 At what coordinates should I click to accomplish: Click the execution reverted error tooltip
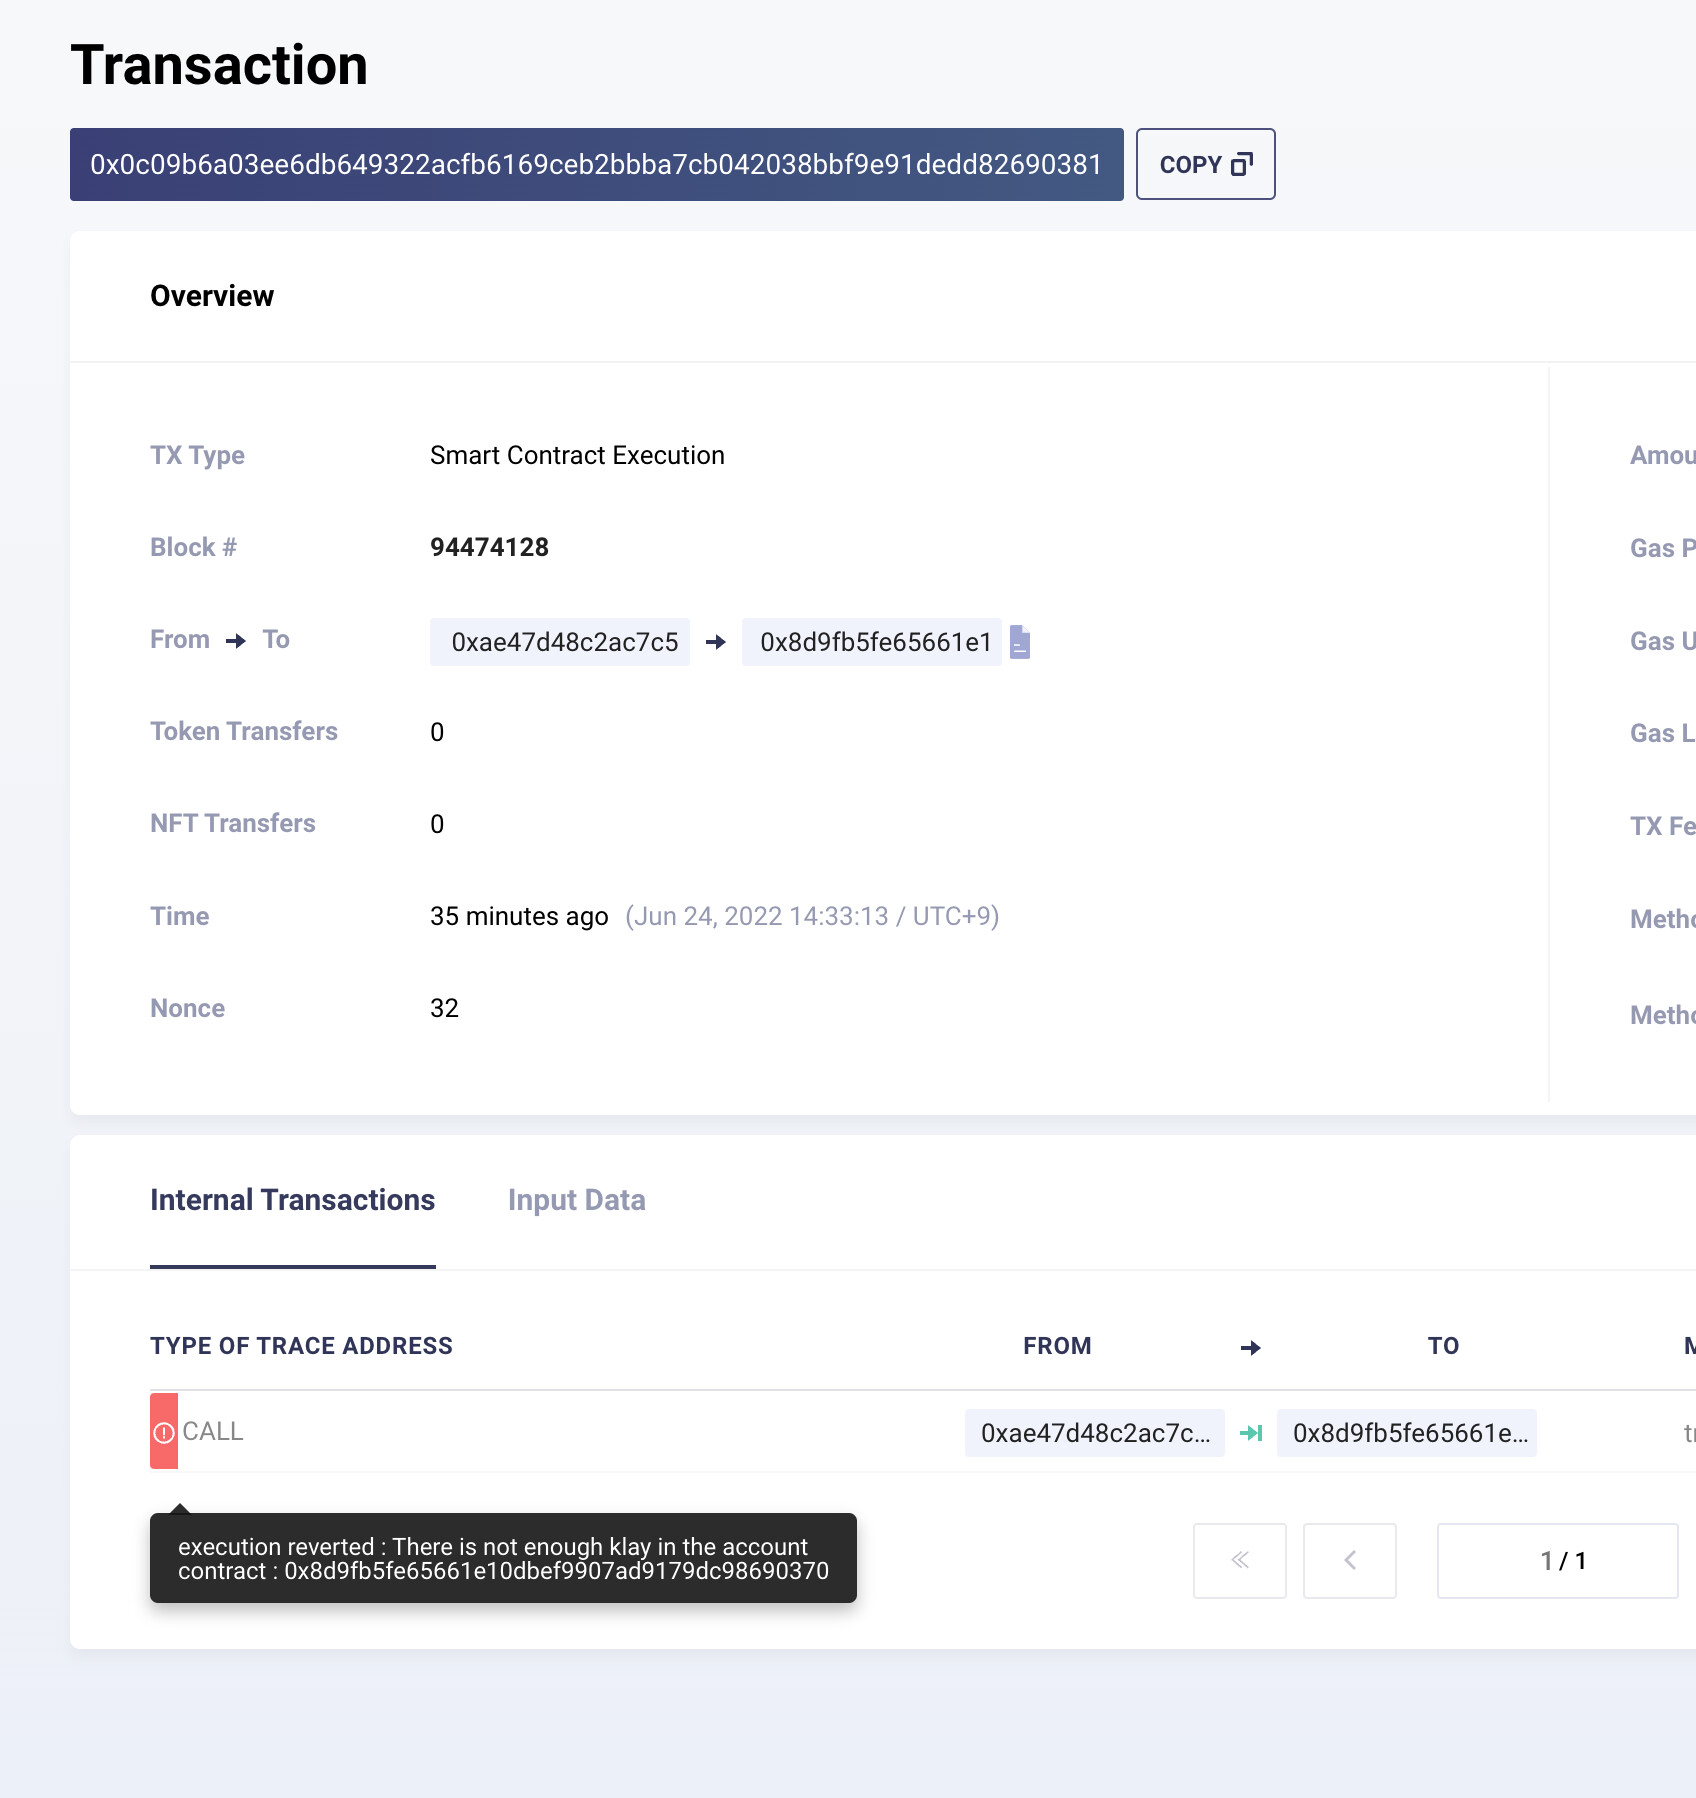[503, 1558]
